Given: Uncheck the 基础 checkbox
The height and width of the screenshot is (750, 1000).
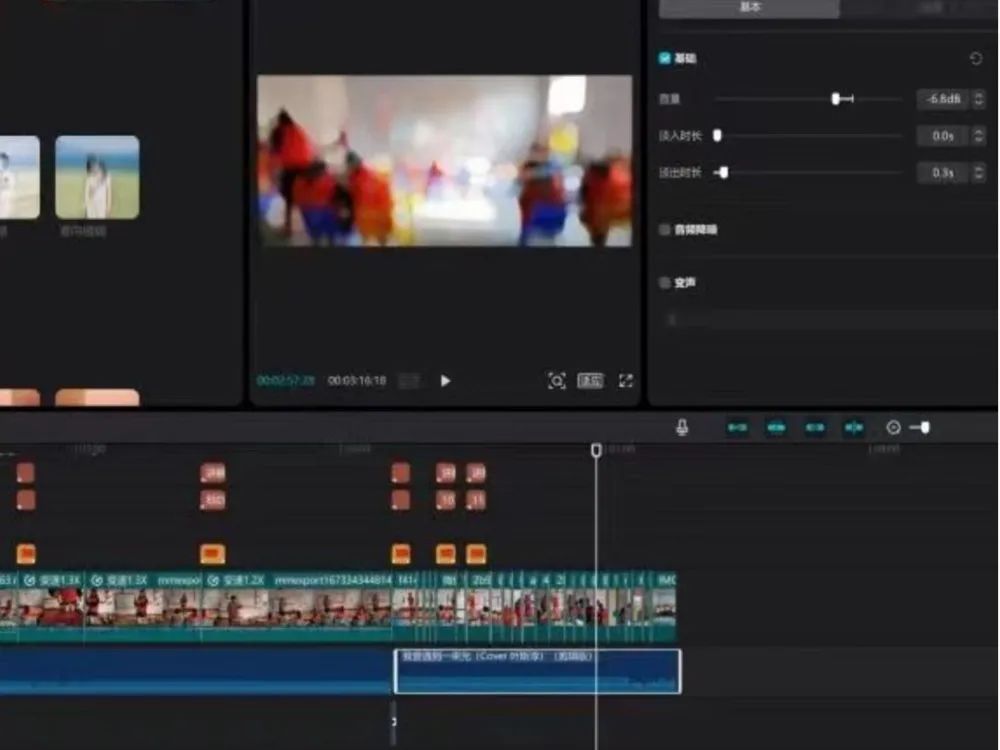Looking at the screenshot, I should click(x=665, y=59).
